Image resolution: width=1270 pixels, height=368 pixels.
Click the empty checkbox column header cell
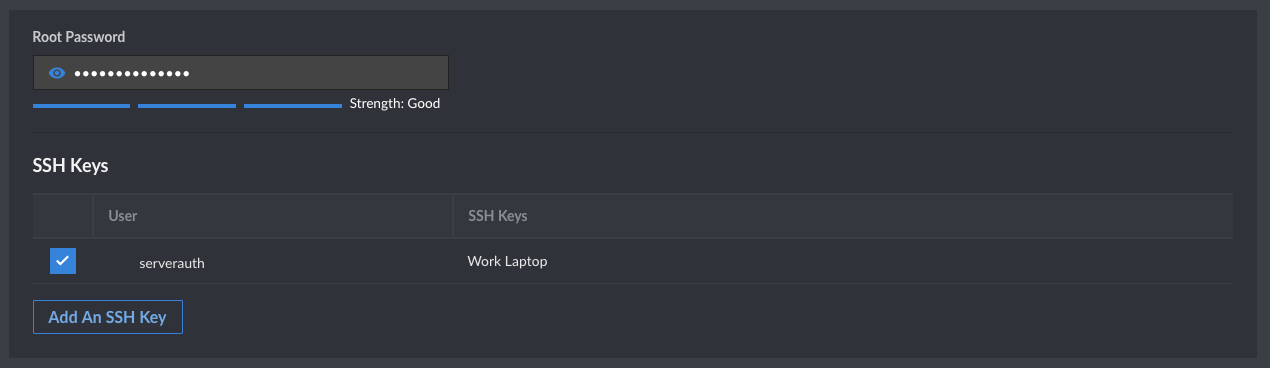pyautogui.click(x=63, y=216)
